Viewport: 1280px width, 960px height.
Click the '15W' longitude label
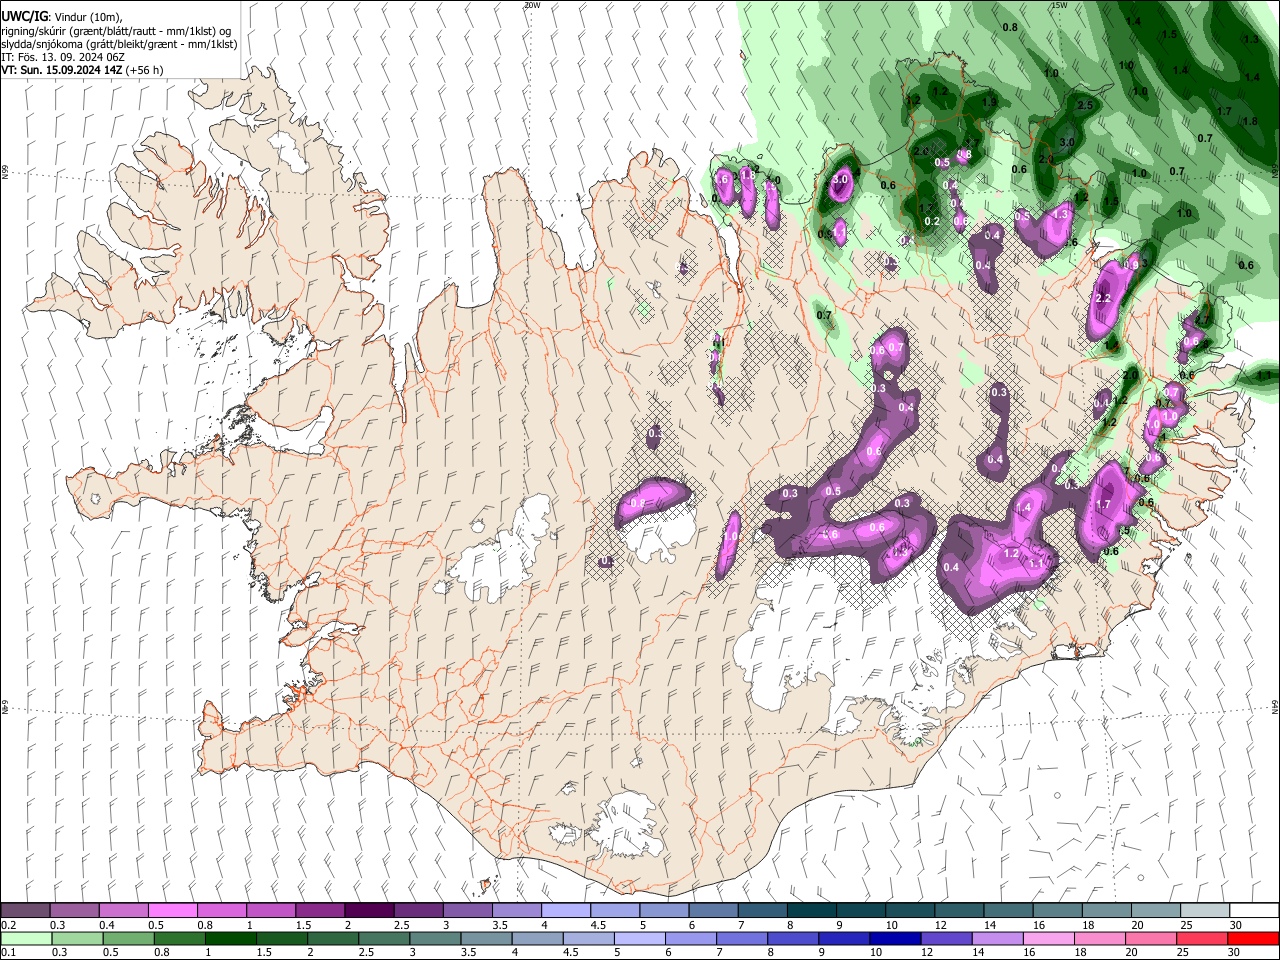click(x=1060, y=5)
